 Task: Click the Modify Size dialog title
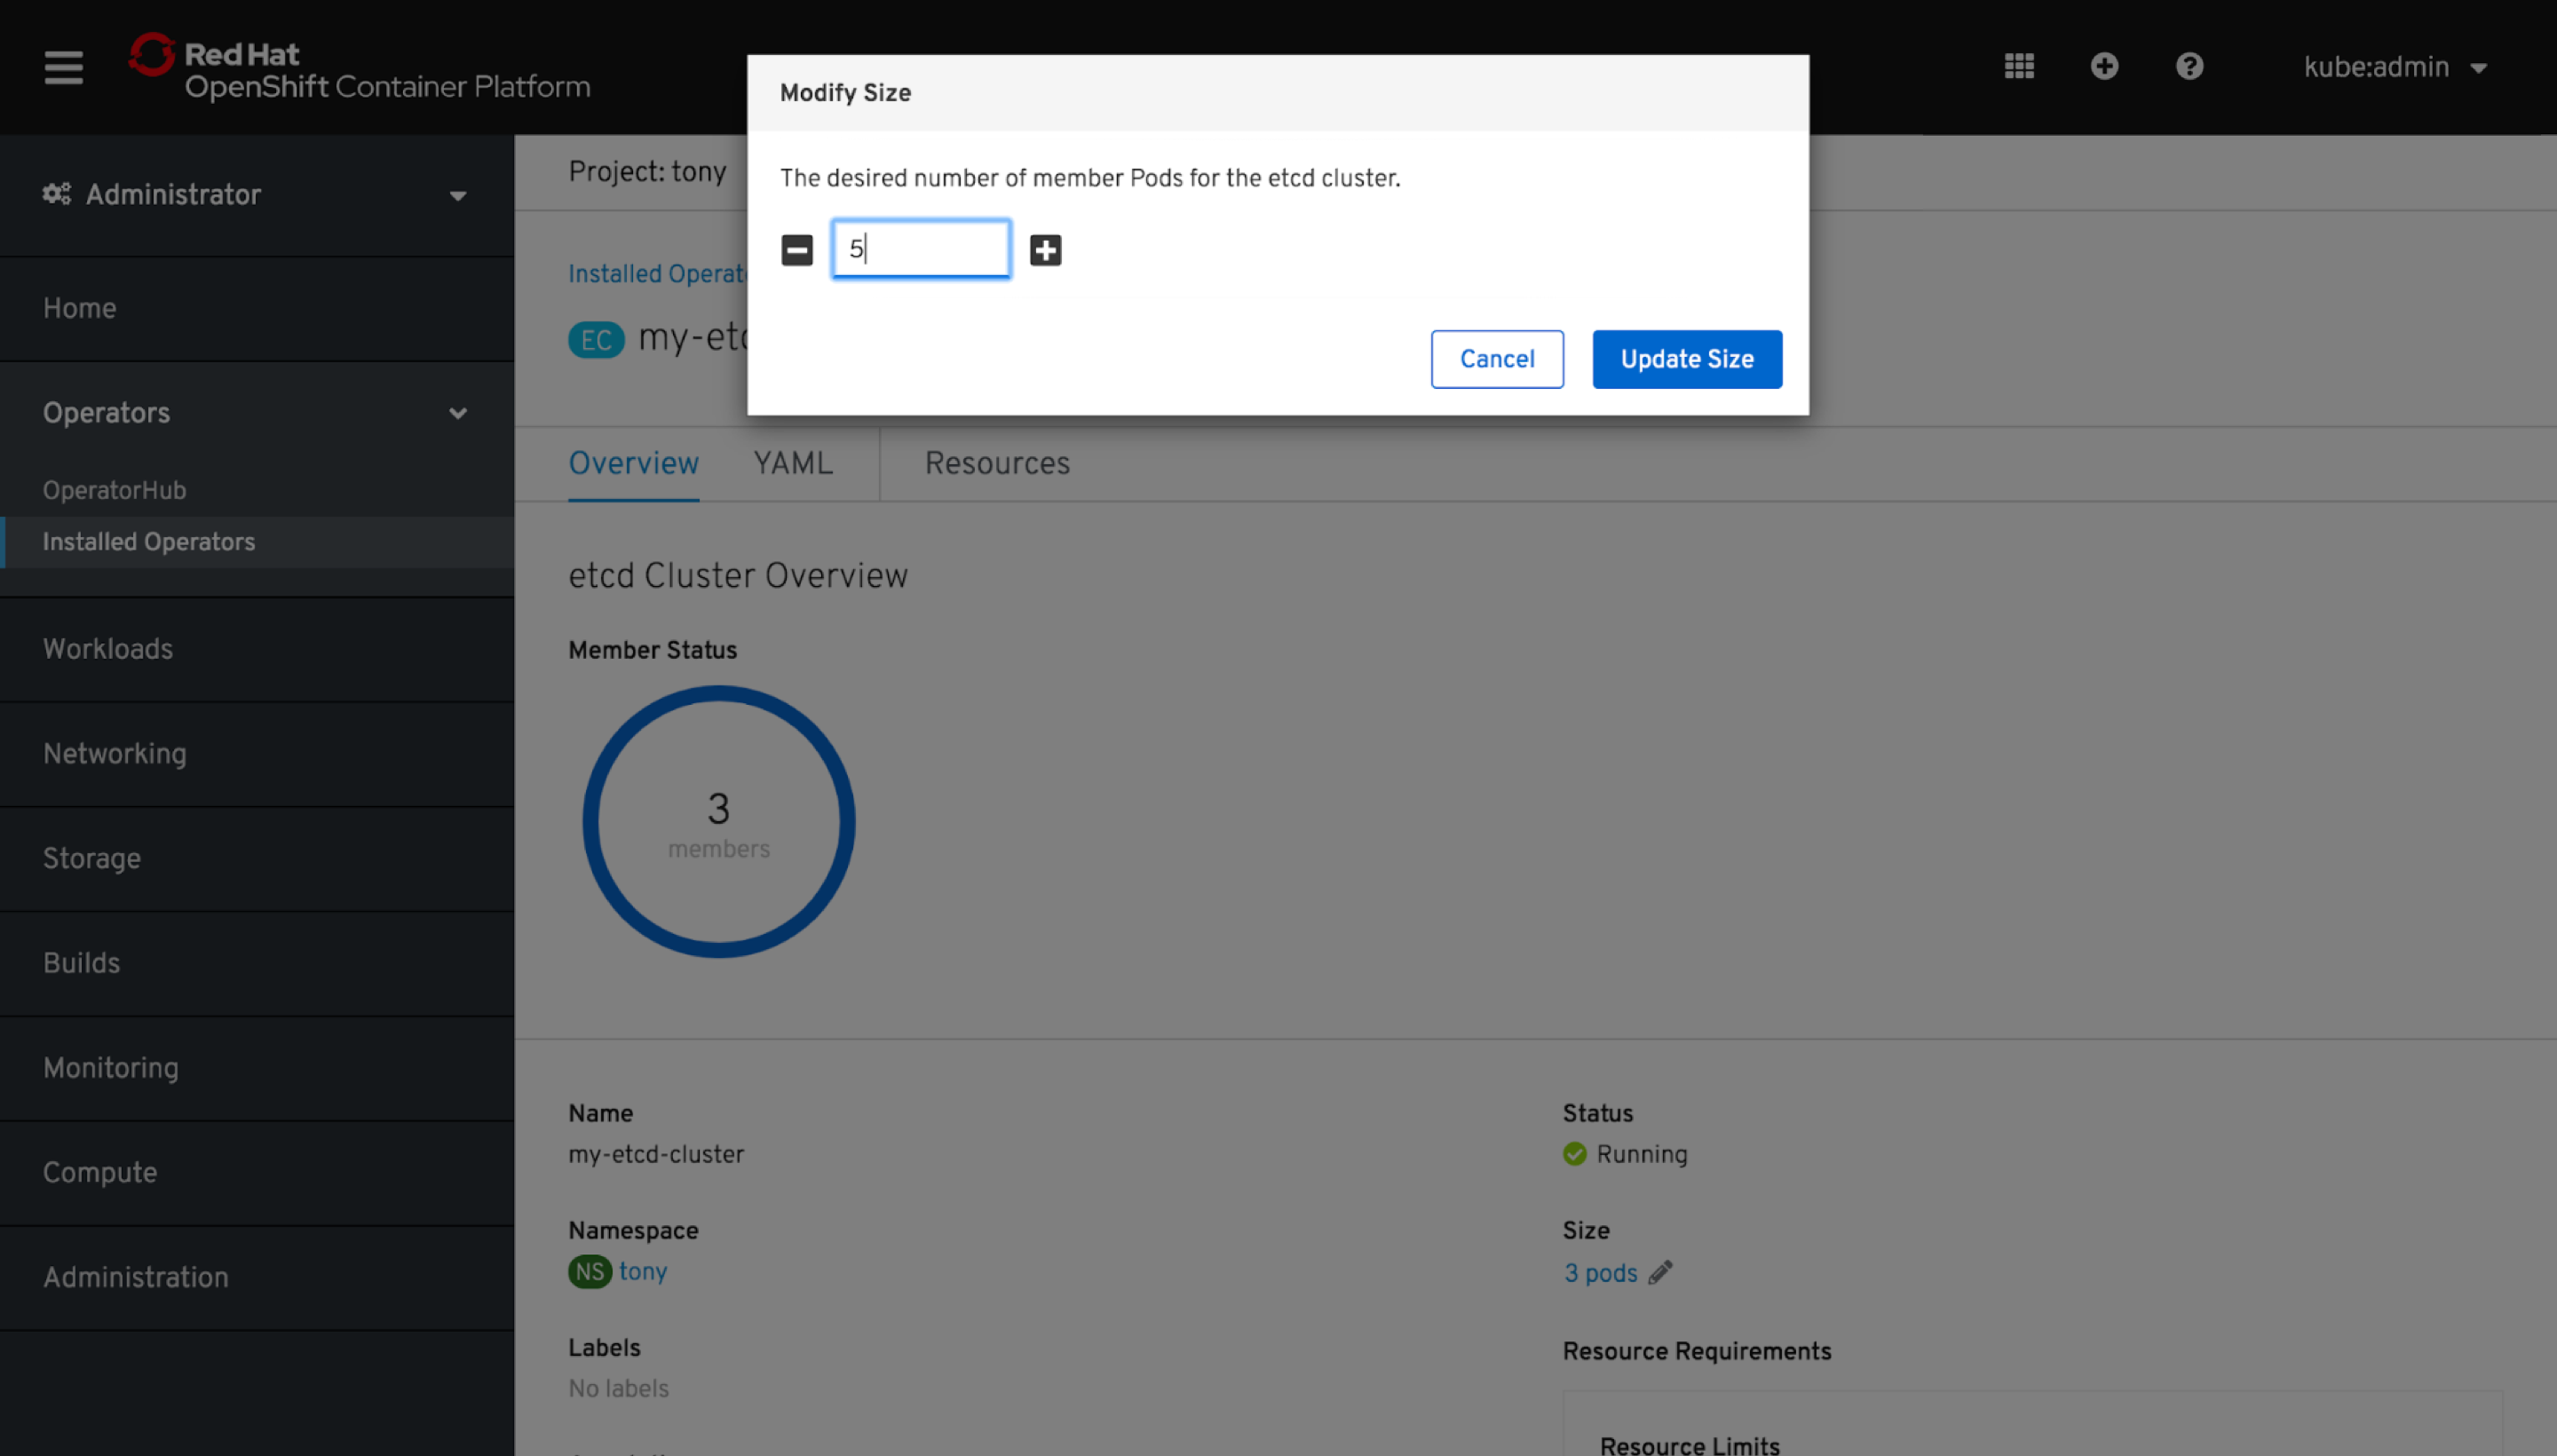845,93
